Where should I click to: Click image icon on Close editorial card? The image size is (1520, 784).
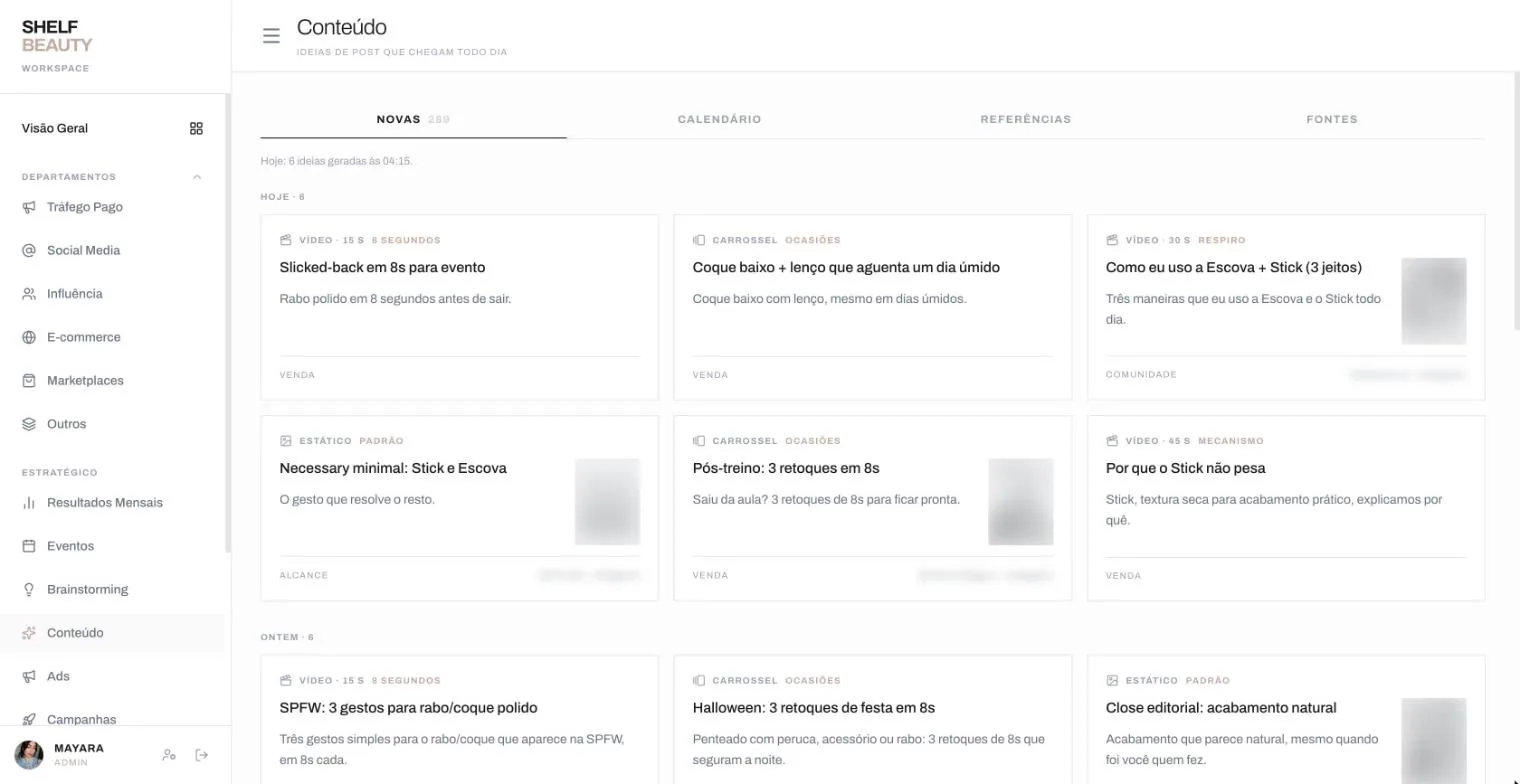[x=1112, y=681]
